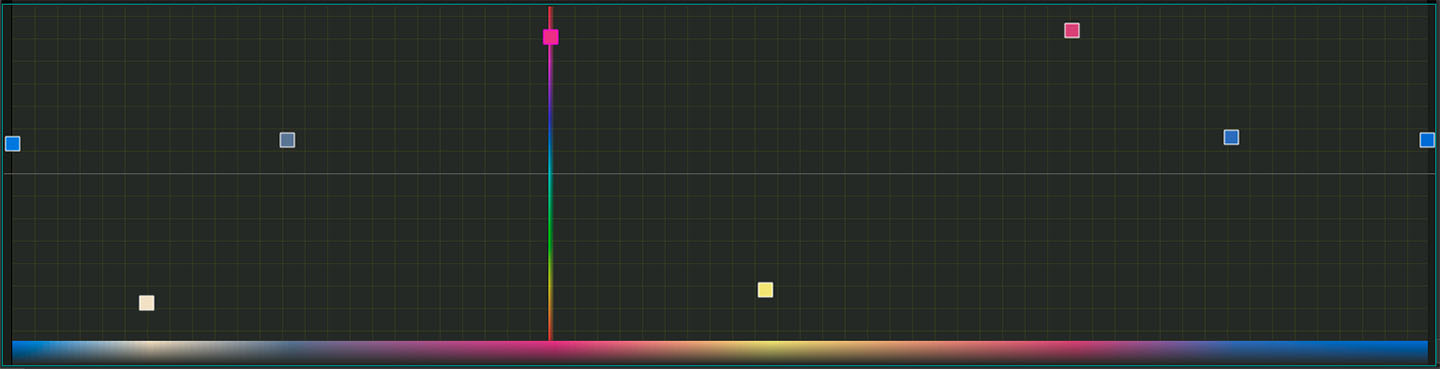Pick the white region of the gradient bar
The width and height of the screenshot is (1440, 369).
[150, 351]
